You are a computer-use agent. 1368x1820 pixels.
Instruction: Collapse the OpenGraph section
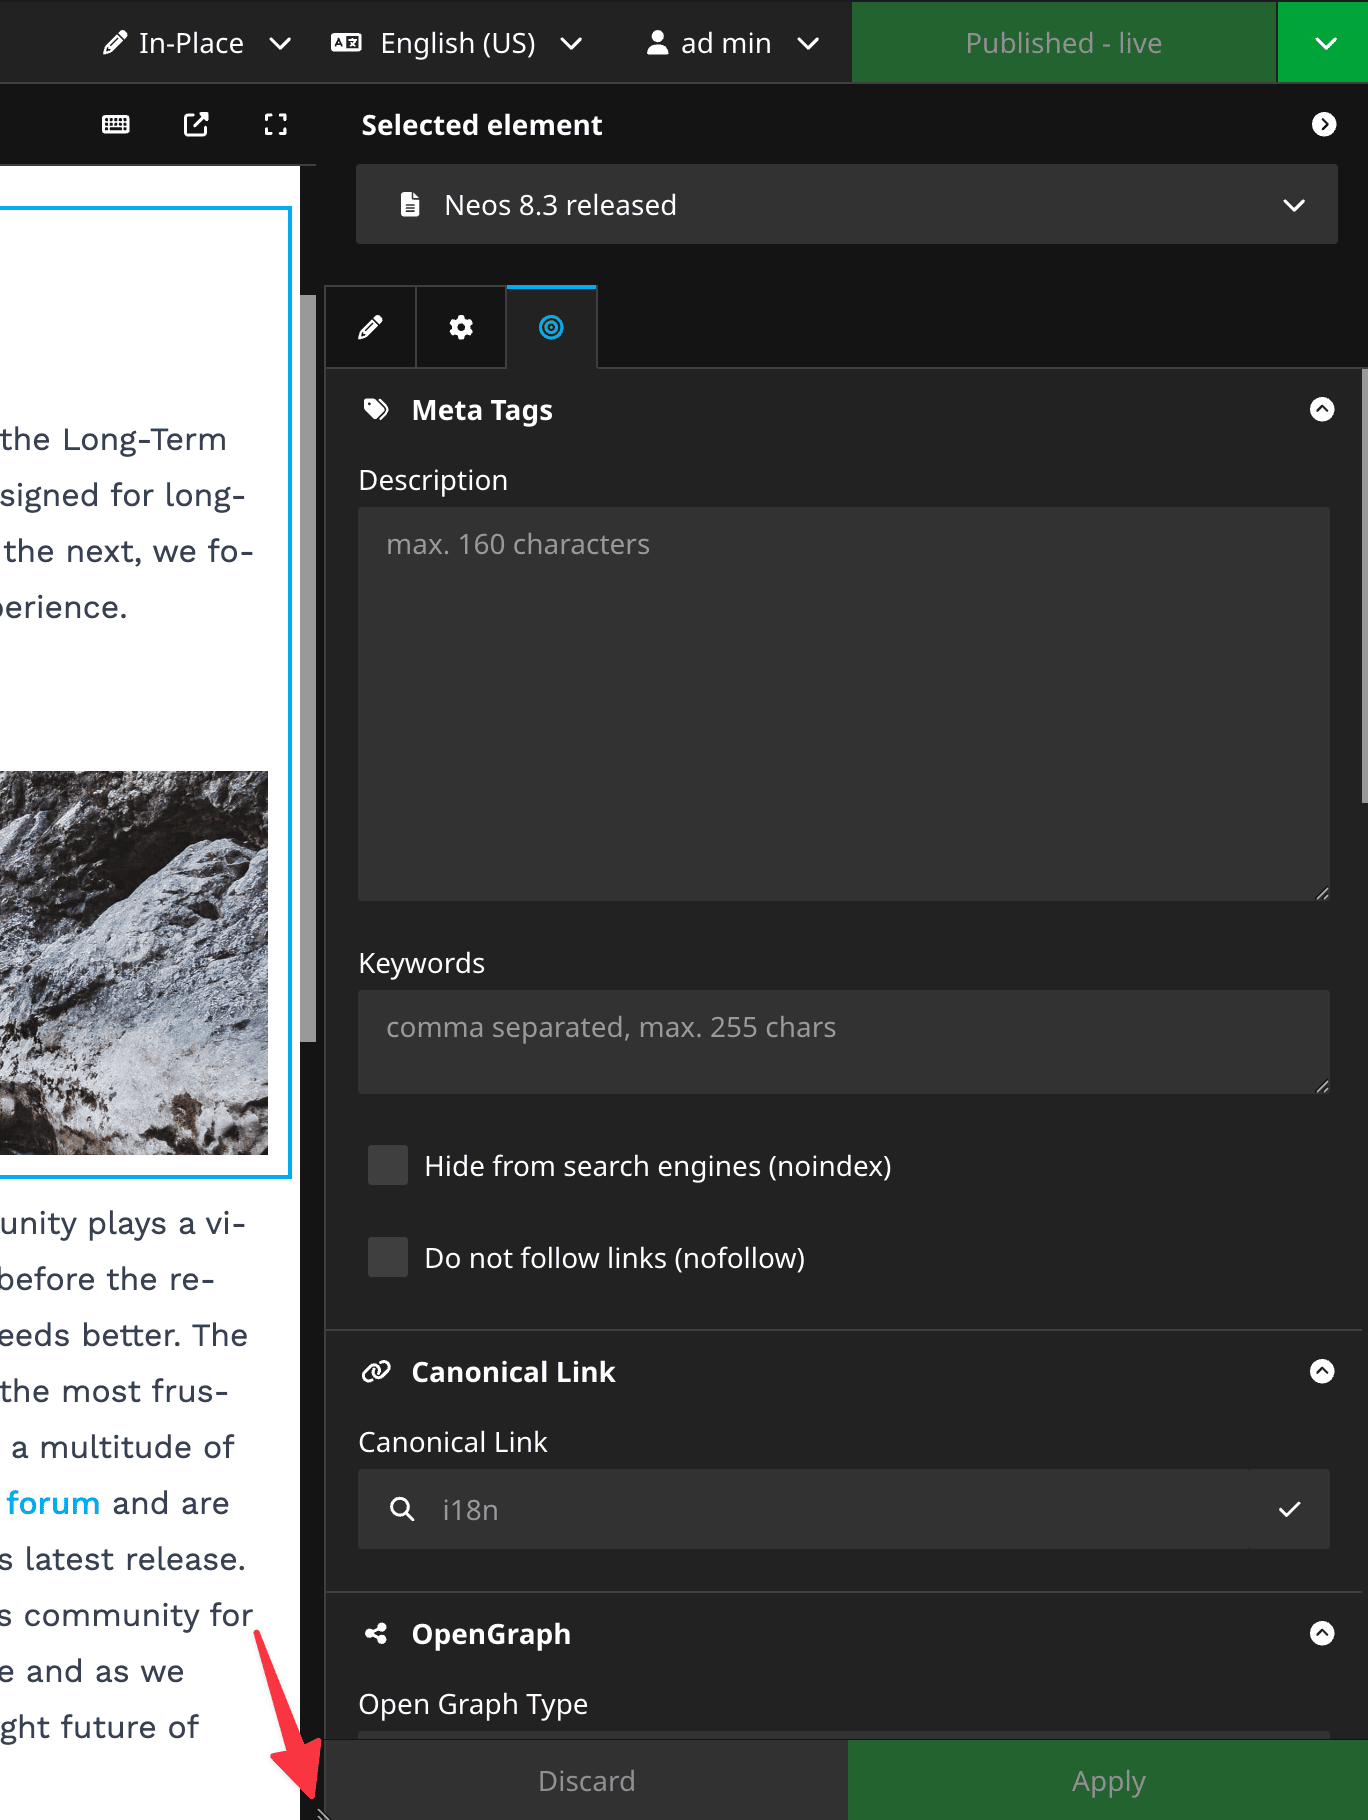pos(1322,1633)
